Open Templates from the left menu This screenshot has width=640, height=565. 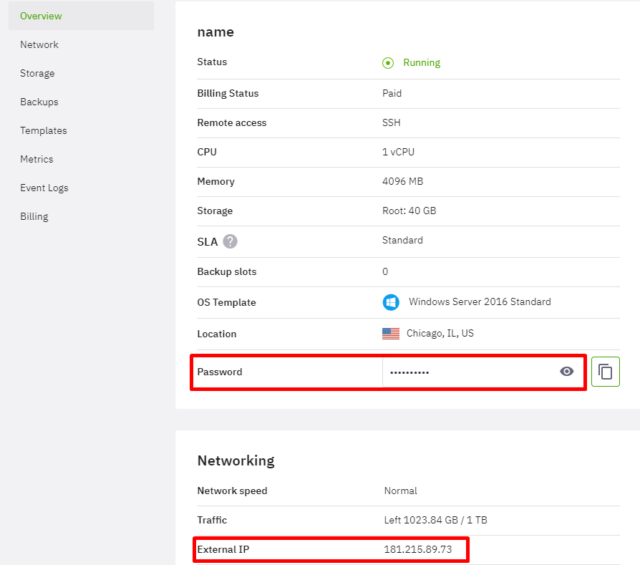tap(43, 131)
